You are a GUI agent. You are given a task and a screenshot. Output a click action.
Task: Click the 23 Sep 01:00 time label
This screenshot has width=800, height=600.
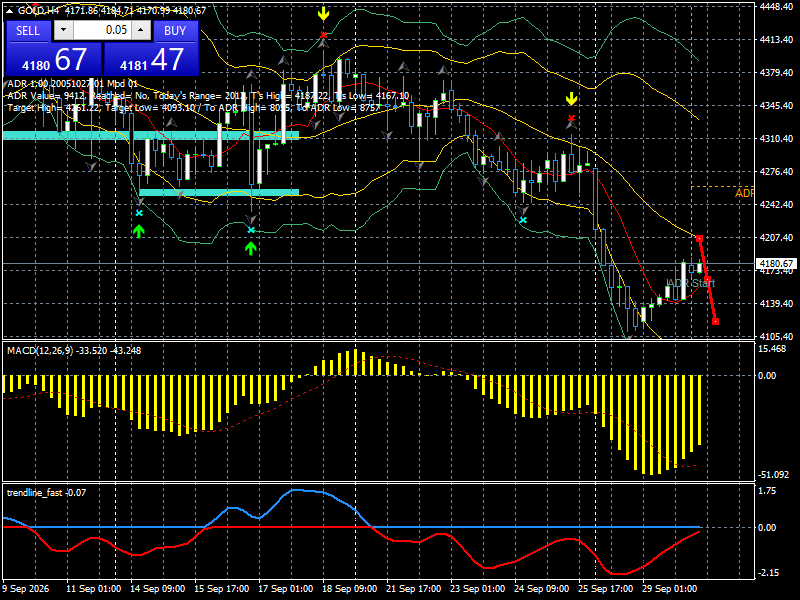click(x=478, y=589)
